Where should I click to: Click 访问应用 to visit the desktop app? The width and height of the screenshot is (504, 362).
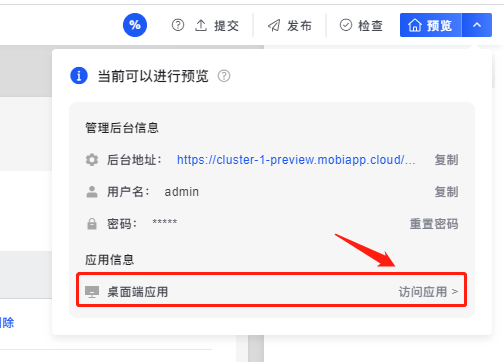point(428,292)
